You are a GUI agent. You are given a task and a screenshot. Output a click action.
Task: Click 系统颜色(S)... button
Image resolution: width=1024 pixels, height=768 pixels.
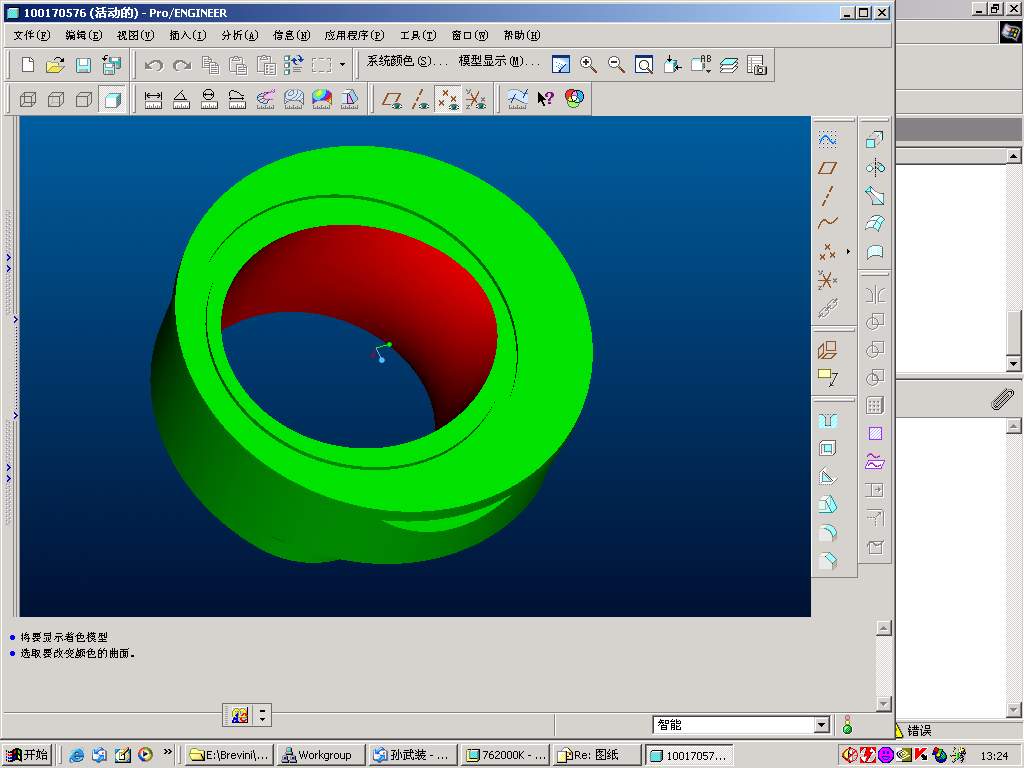(407, 61)
